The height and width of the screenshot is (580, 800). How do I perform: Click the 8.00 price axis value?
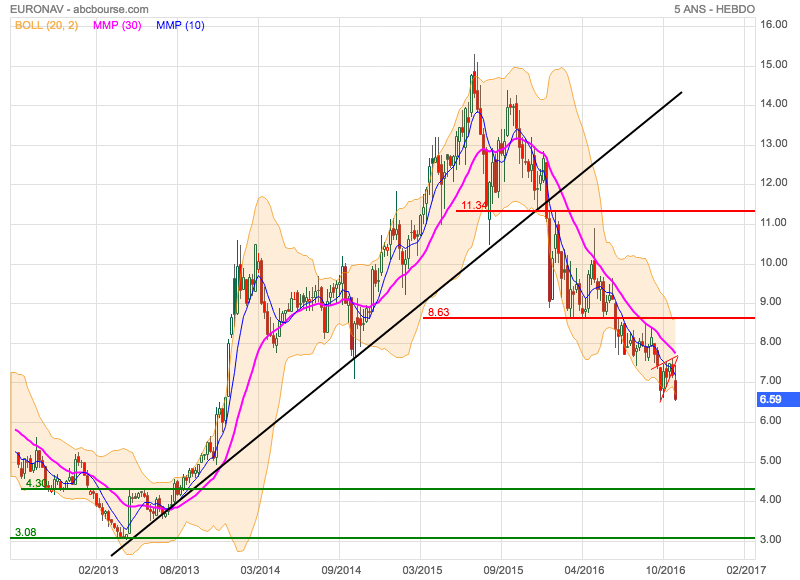770,341
